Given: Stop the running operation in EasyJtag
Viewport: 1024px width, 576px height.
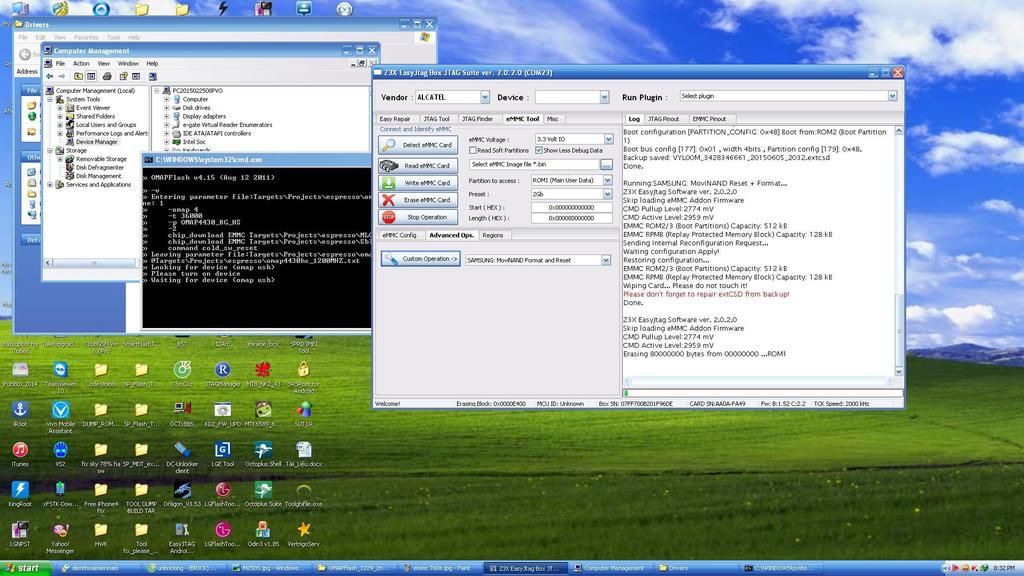Looking at the screenshot, I should coord(418,217).
